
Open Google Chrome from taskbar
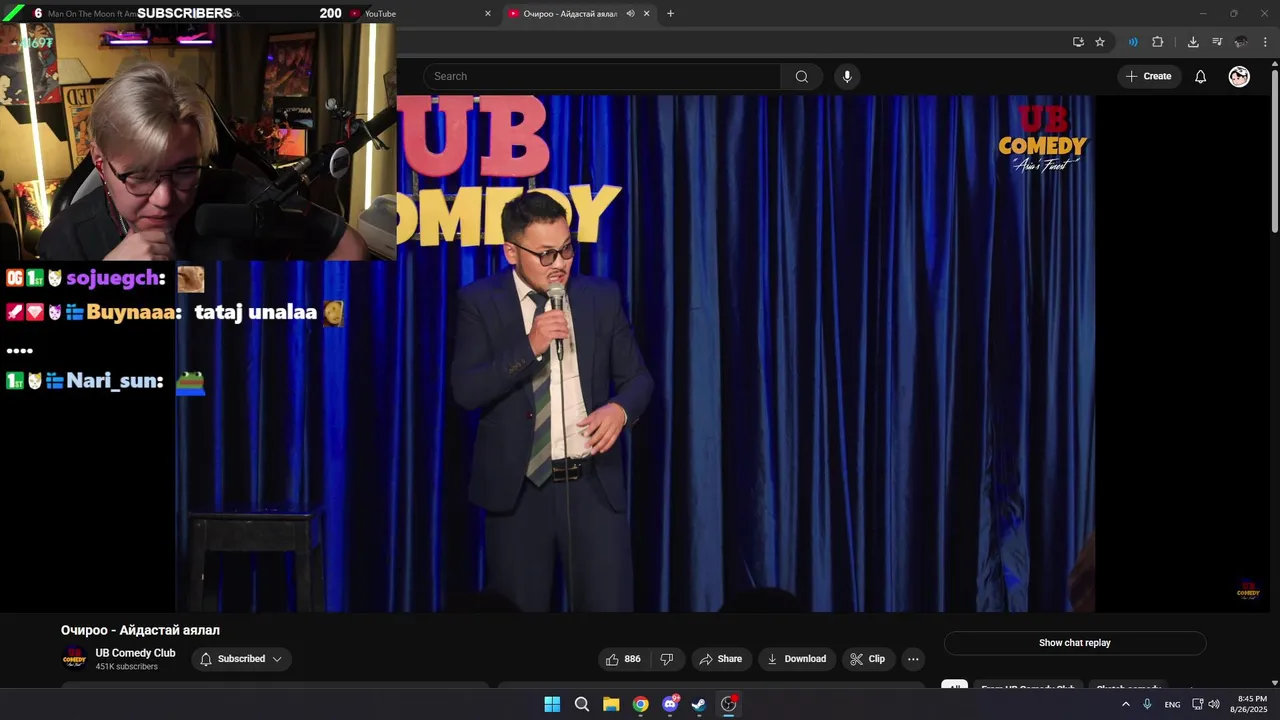click(640, 704)
